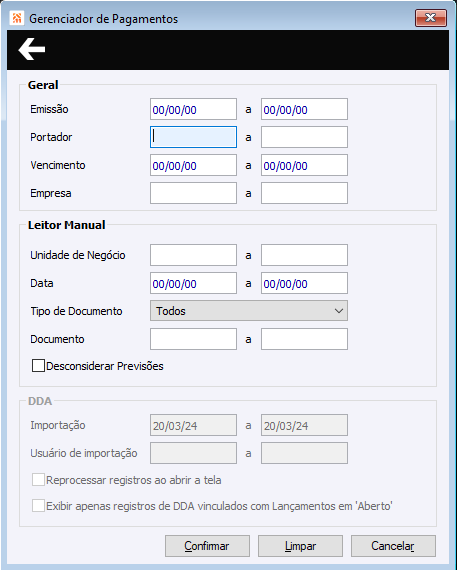Click the first Documento field
457x570 pixels.
pyautogui.click(x=193, y=339)
